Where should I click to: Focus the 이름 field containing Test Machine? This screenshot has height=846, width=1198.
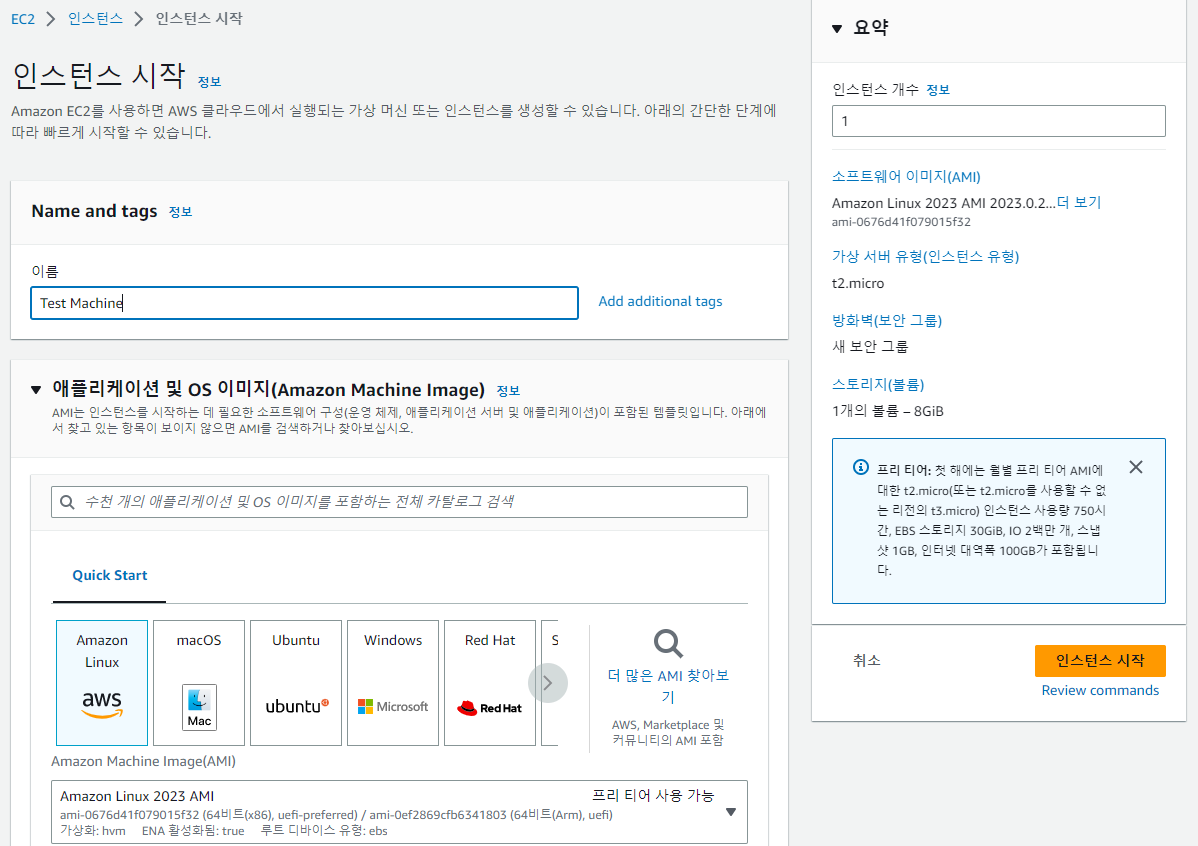pos(304,303)
